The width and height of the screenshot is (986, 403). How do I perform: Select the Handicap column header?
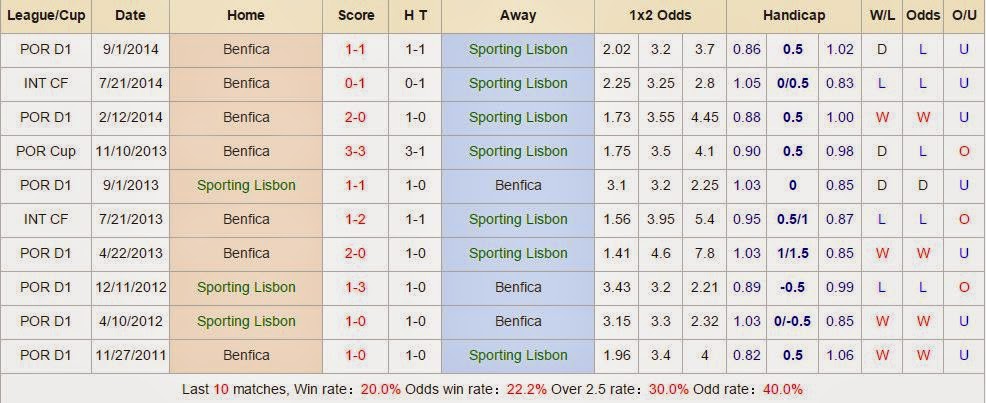[x=794, y=16]
